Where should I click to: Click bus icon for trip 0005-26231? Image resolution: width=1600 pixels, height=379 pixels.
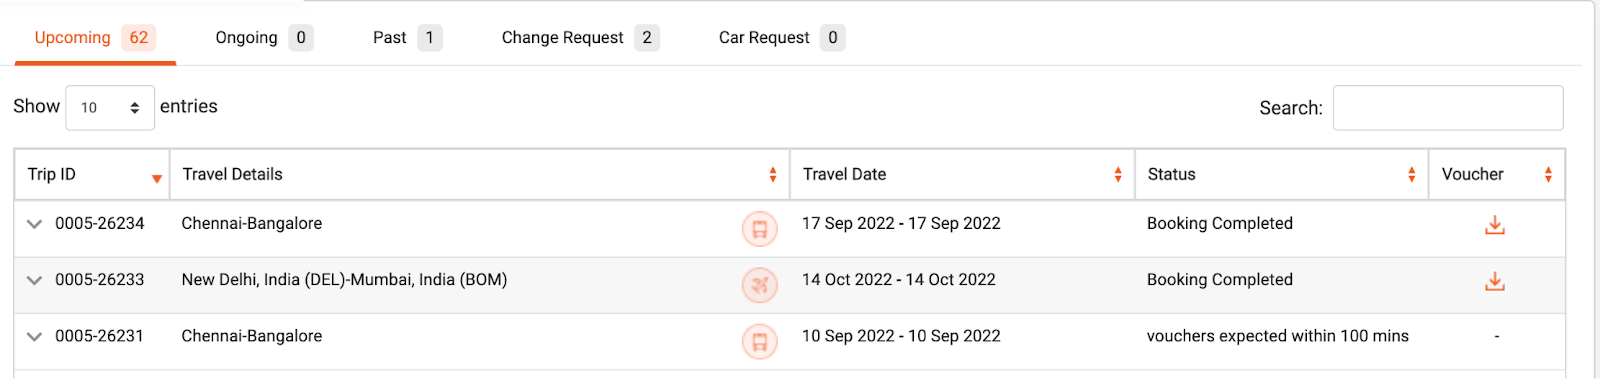(759, 342)
